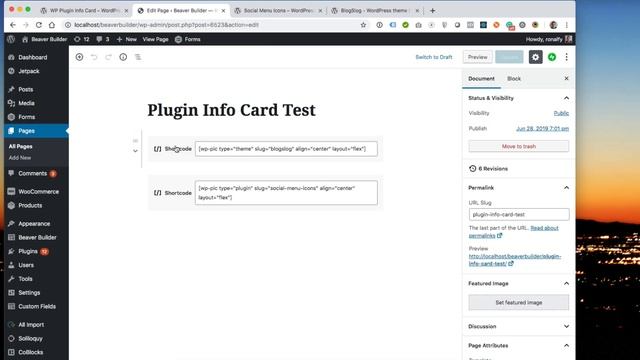Click the URL Slug input field

pos(519,214)
